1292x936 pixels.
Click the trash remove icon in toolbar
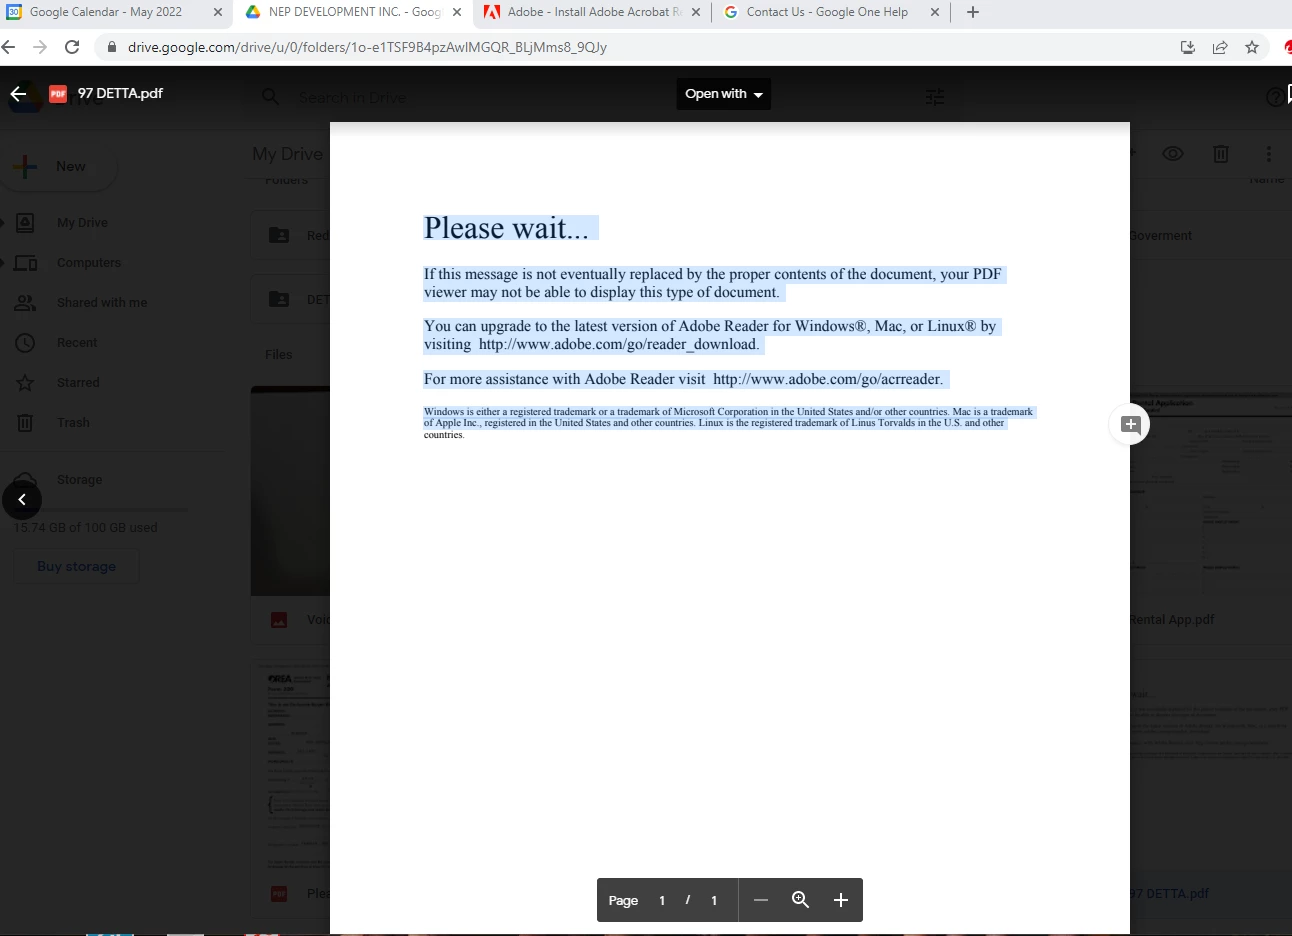coord(1221,154)
